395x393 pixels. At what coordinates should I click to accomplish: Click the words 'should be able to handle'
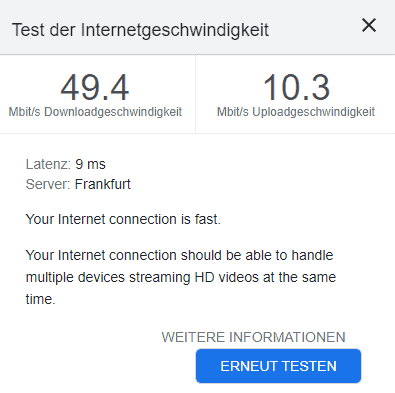click(x=257, y=255)
